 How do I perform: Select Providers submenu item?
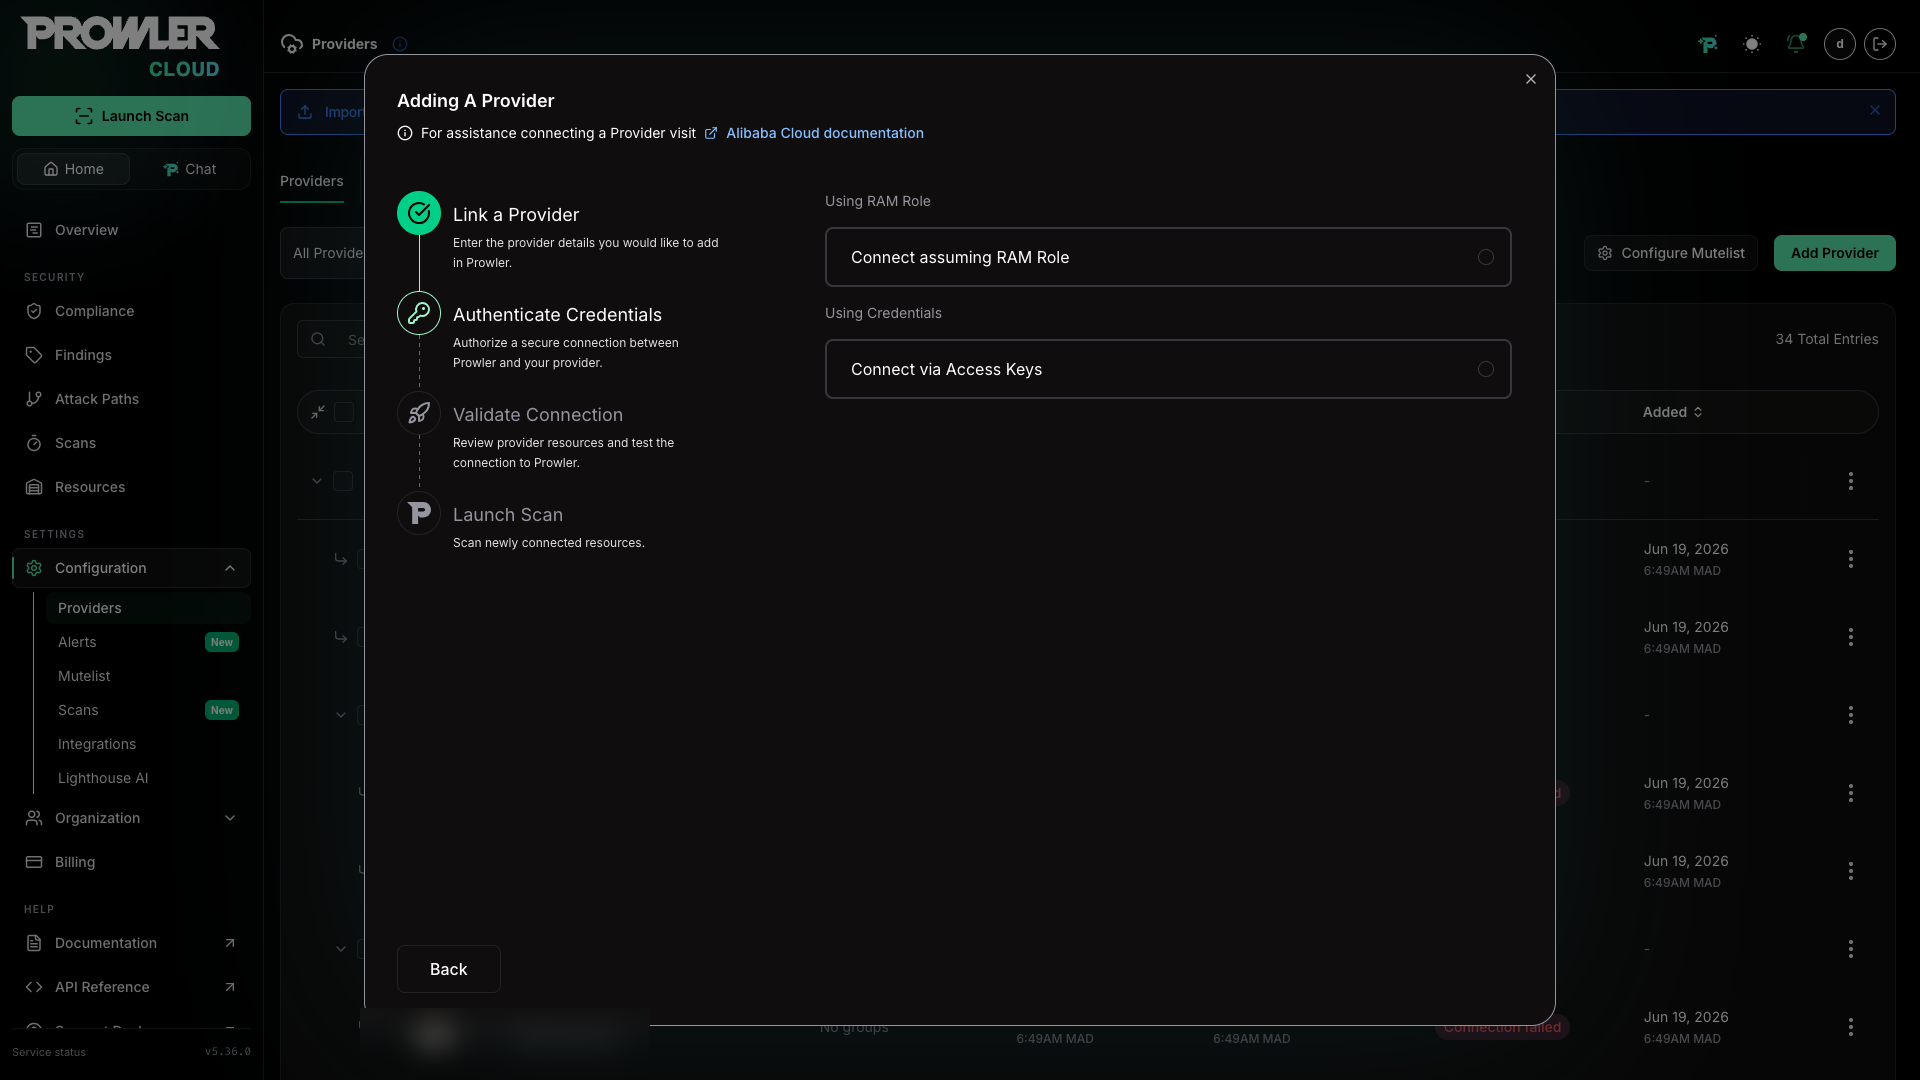click(x=148, y=608)
